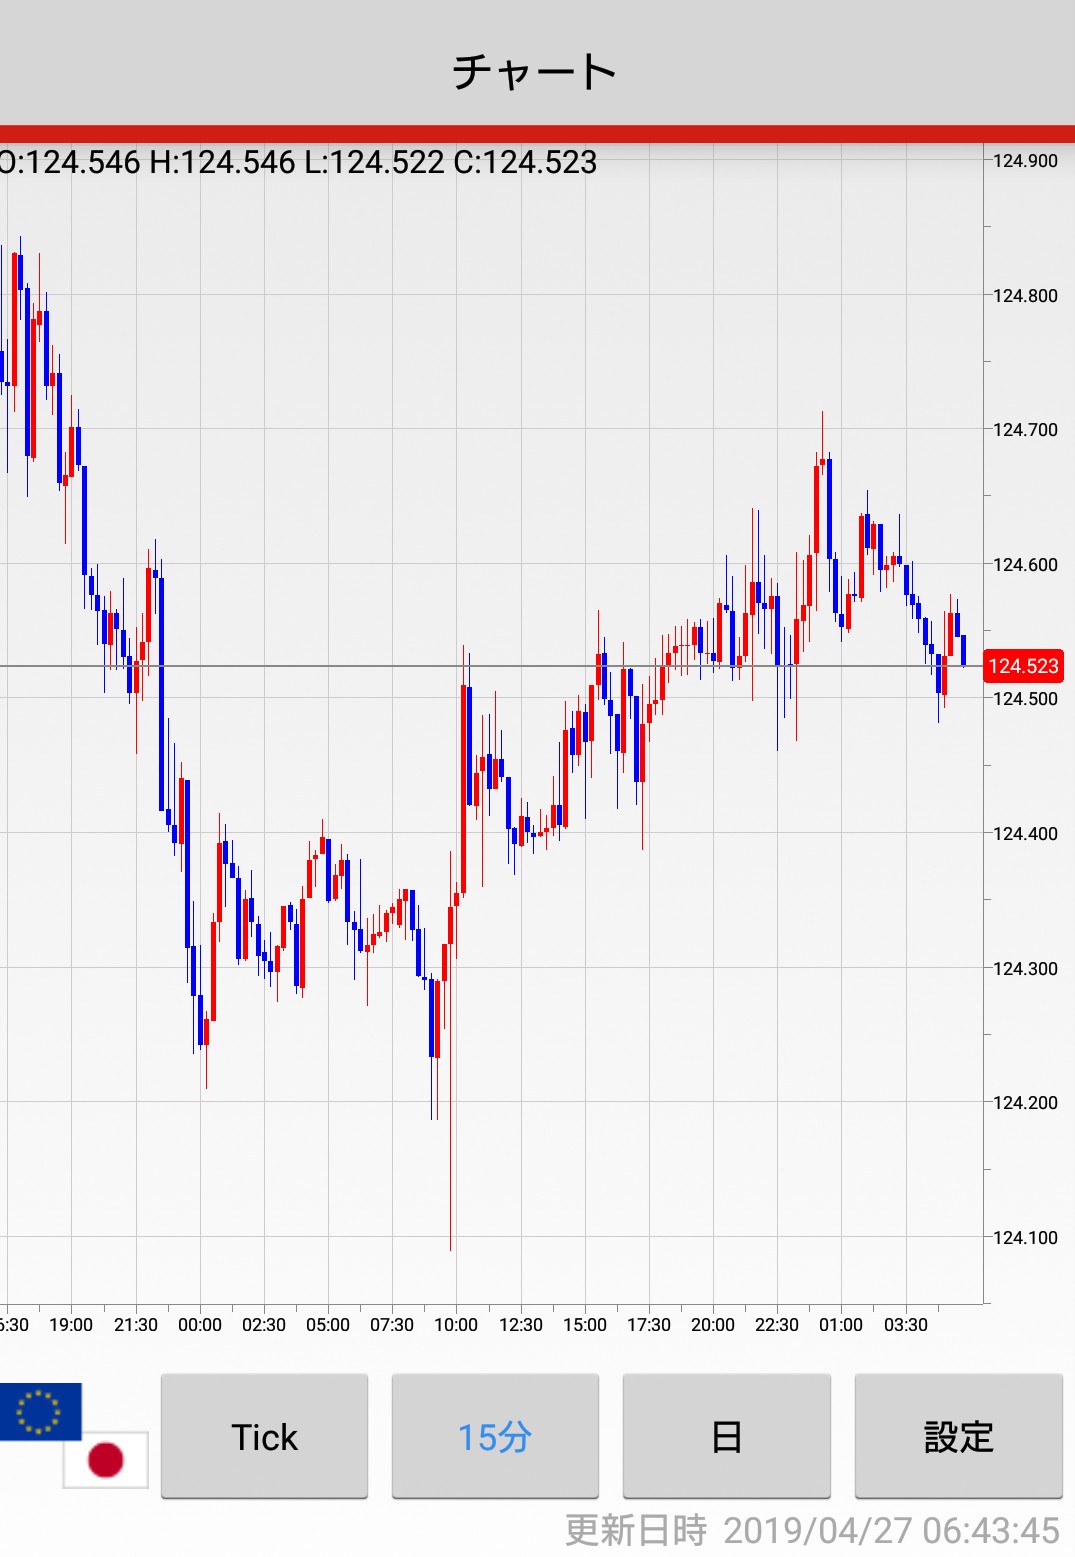The image size is (1075, 1557).
Task: Tap the チャート title header
Action: [x=536, y=72]
